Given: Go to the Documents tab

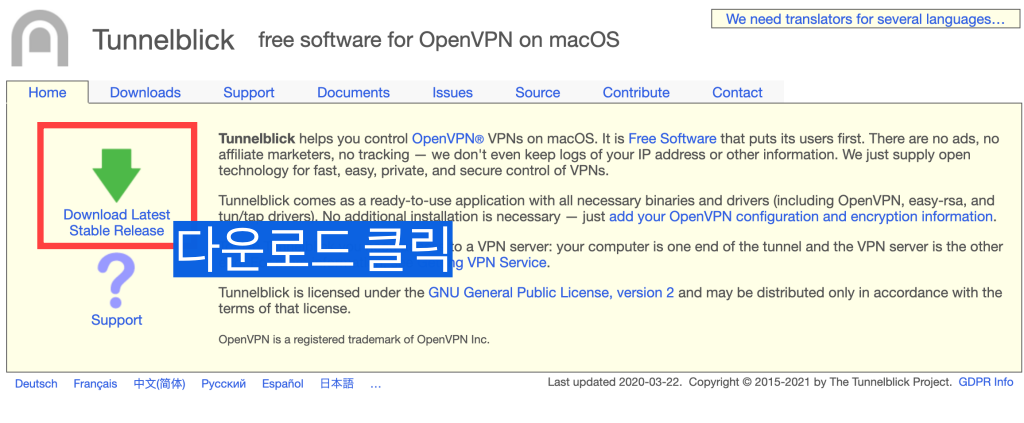Looking at the screenshot, I should point(353,93).
